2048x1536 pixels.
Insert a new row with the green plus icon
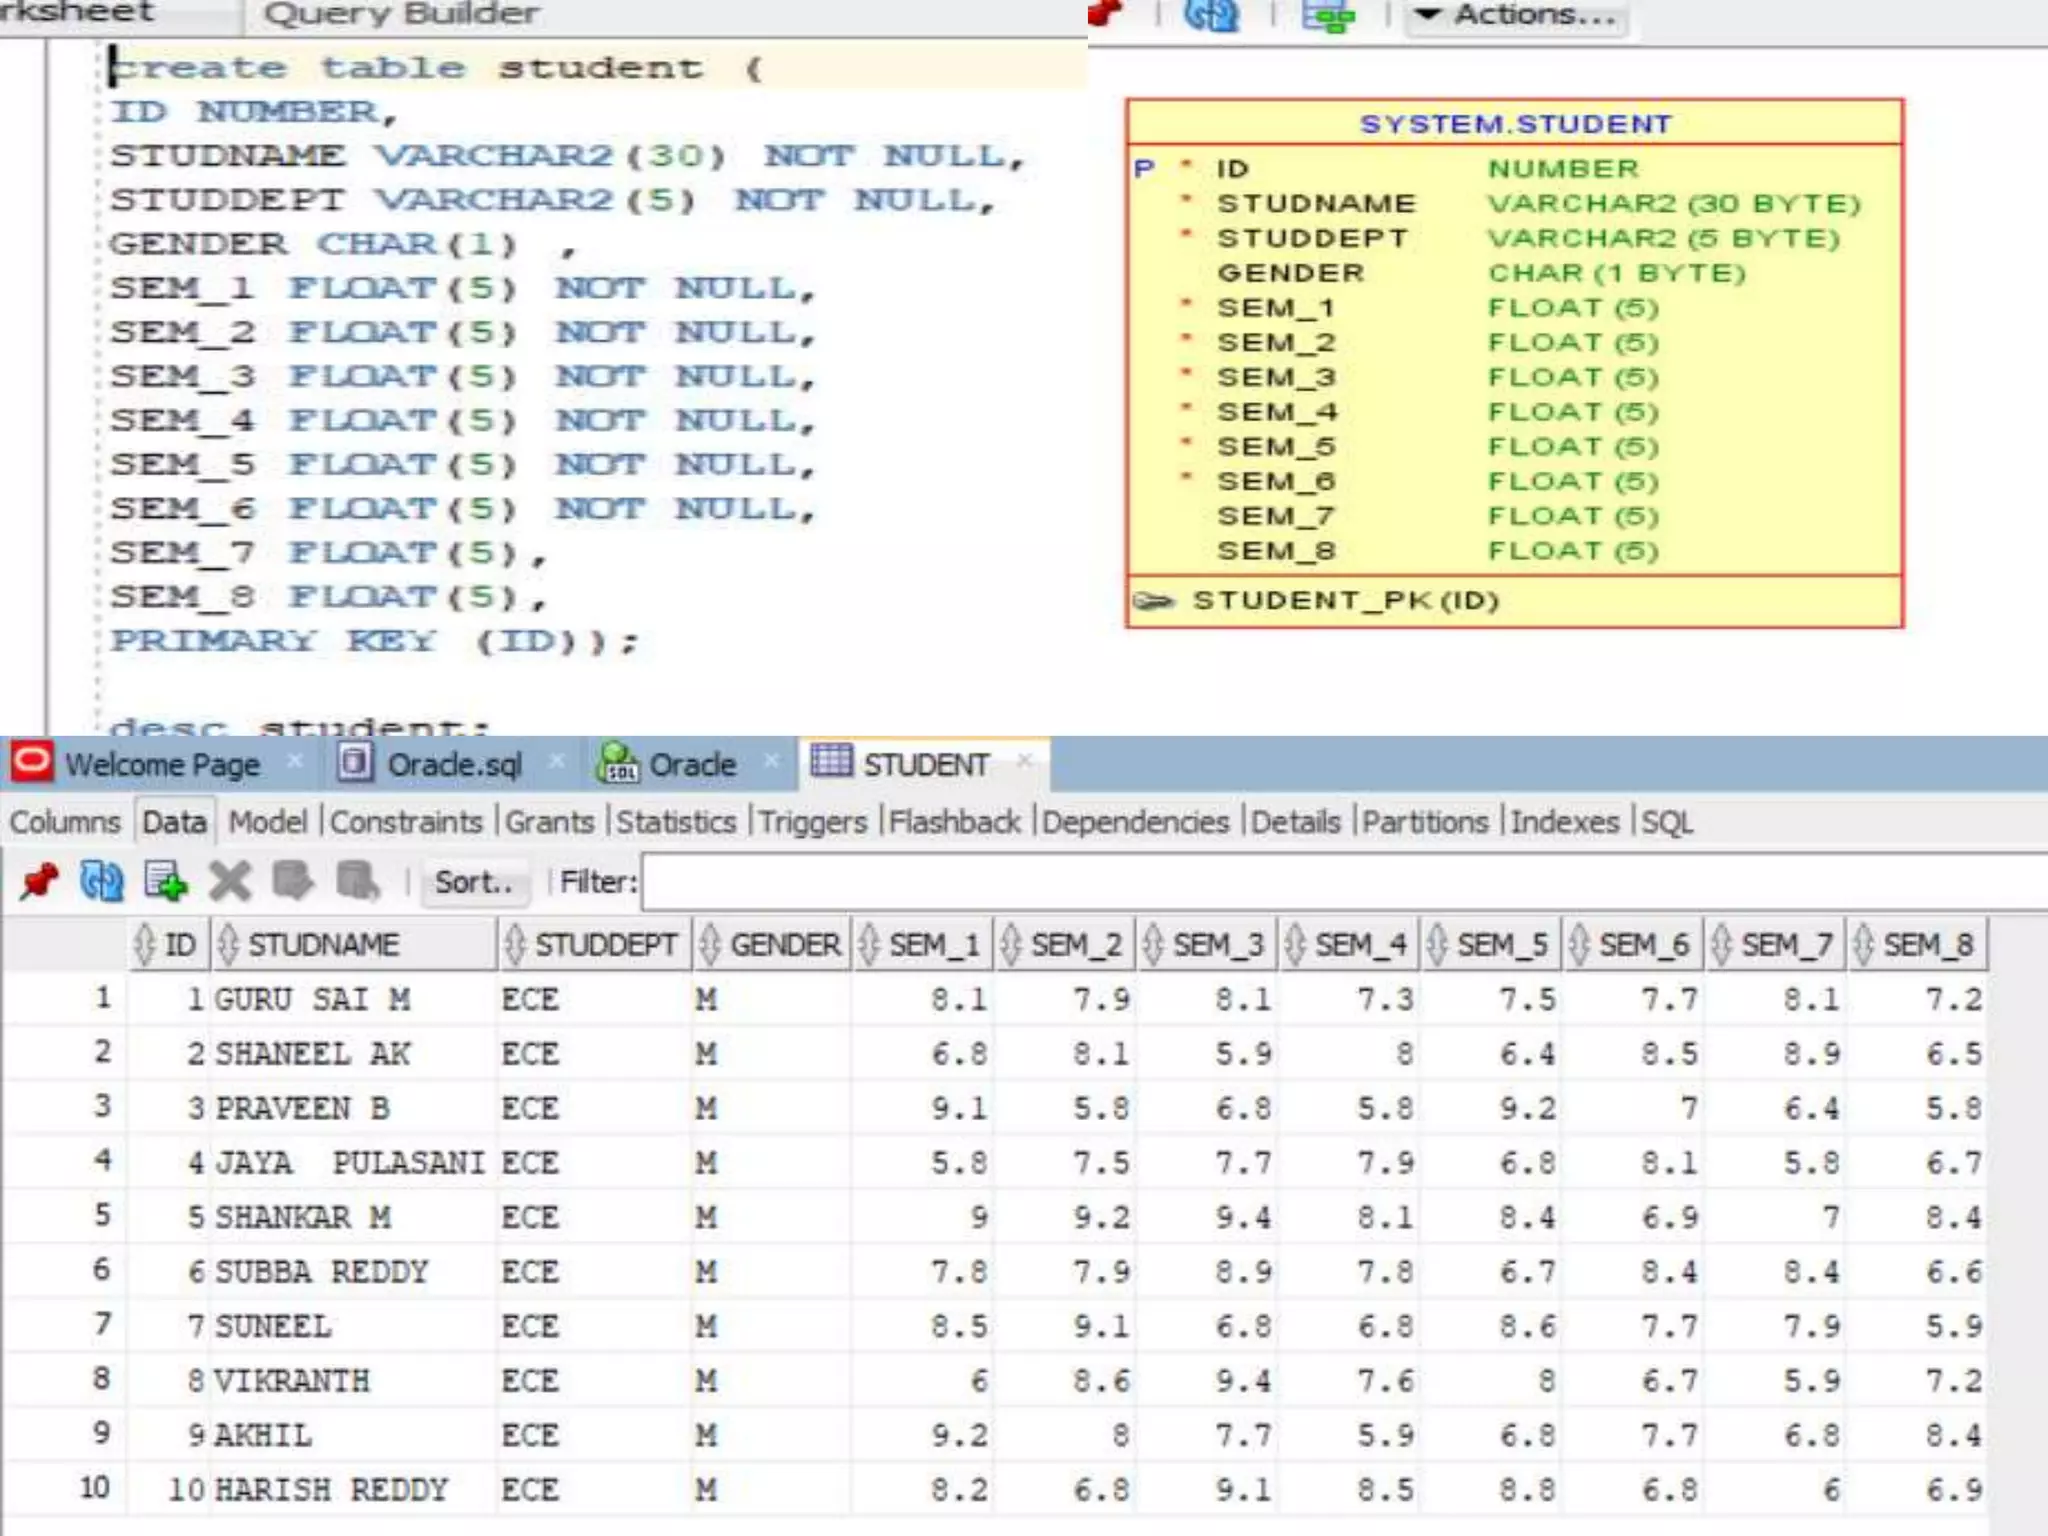point(166,881)
